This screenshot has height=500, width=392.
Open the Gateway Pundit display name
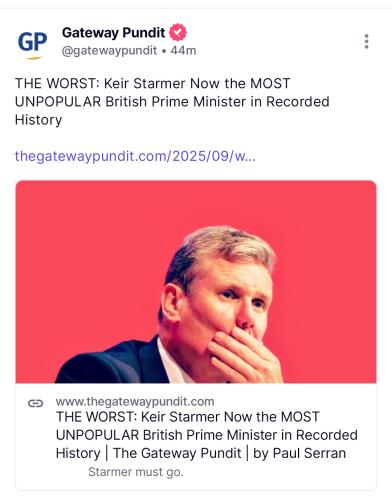pos(113,33)
